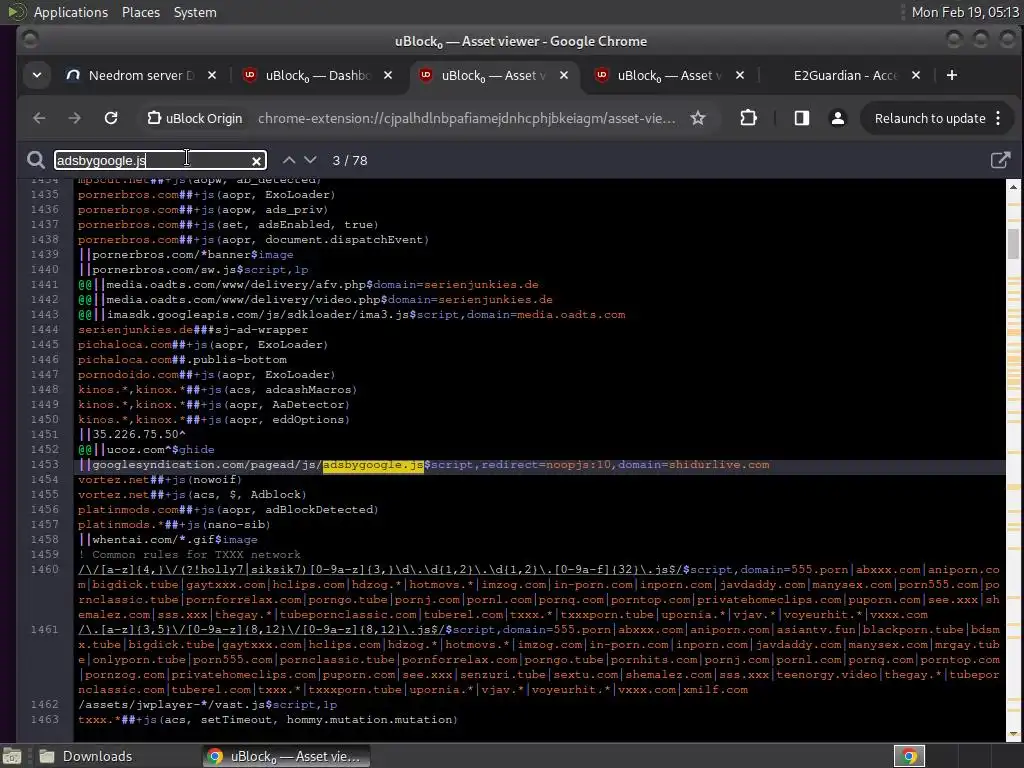Clear the adsbygoogle.js search field

(x=257, y=161)
